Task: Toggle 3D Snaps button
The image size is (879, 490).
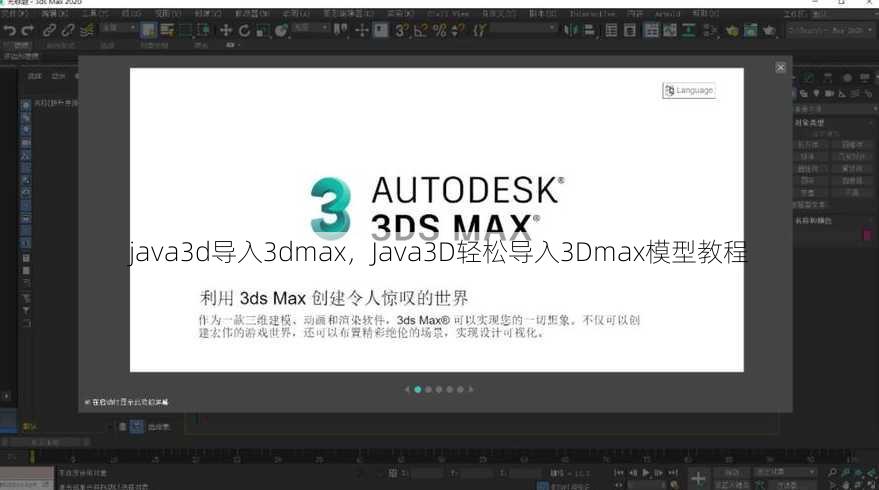Action: [401, 30]
